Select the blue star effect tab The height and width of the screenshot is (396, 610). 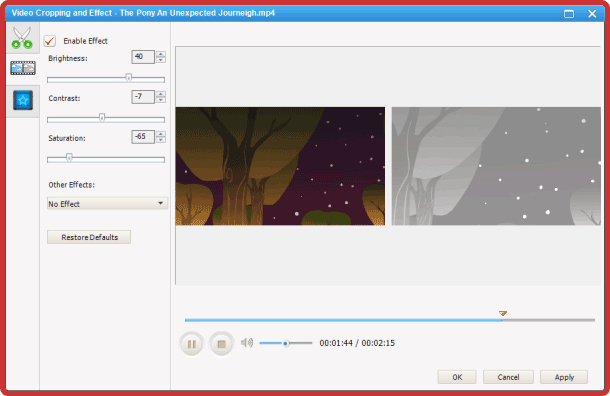coord(23,100)
